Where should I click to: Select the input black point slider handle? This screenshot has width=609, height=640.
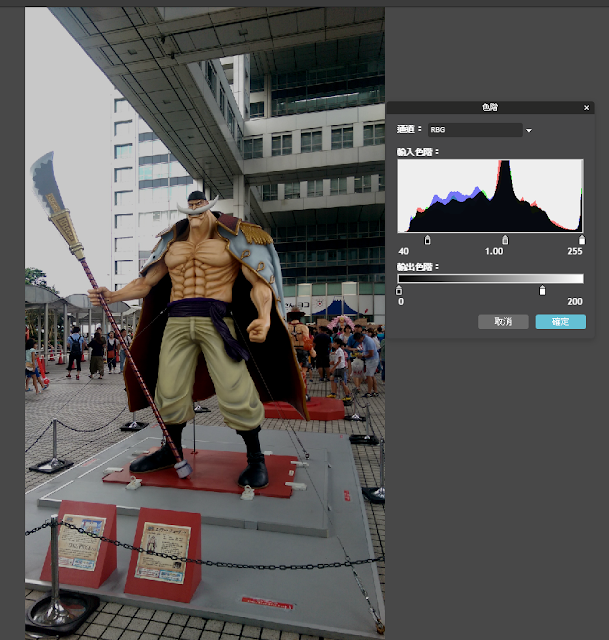[x=427, y=240]
